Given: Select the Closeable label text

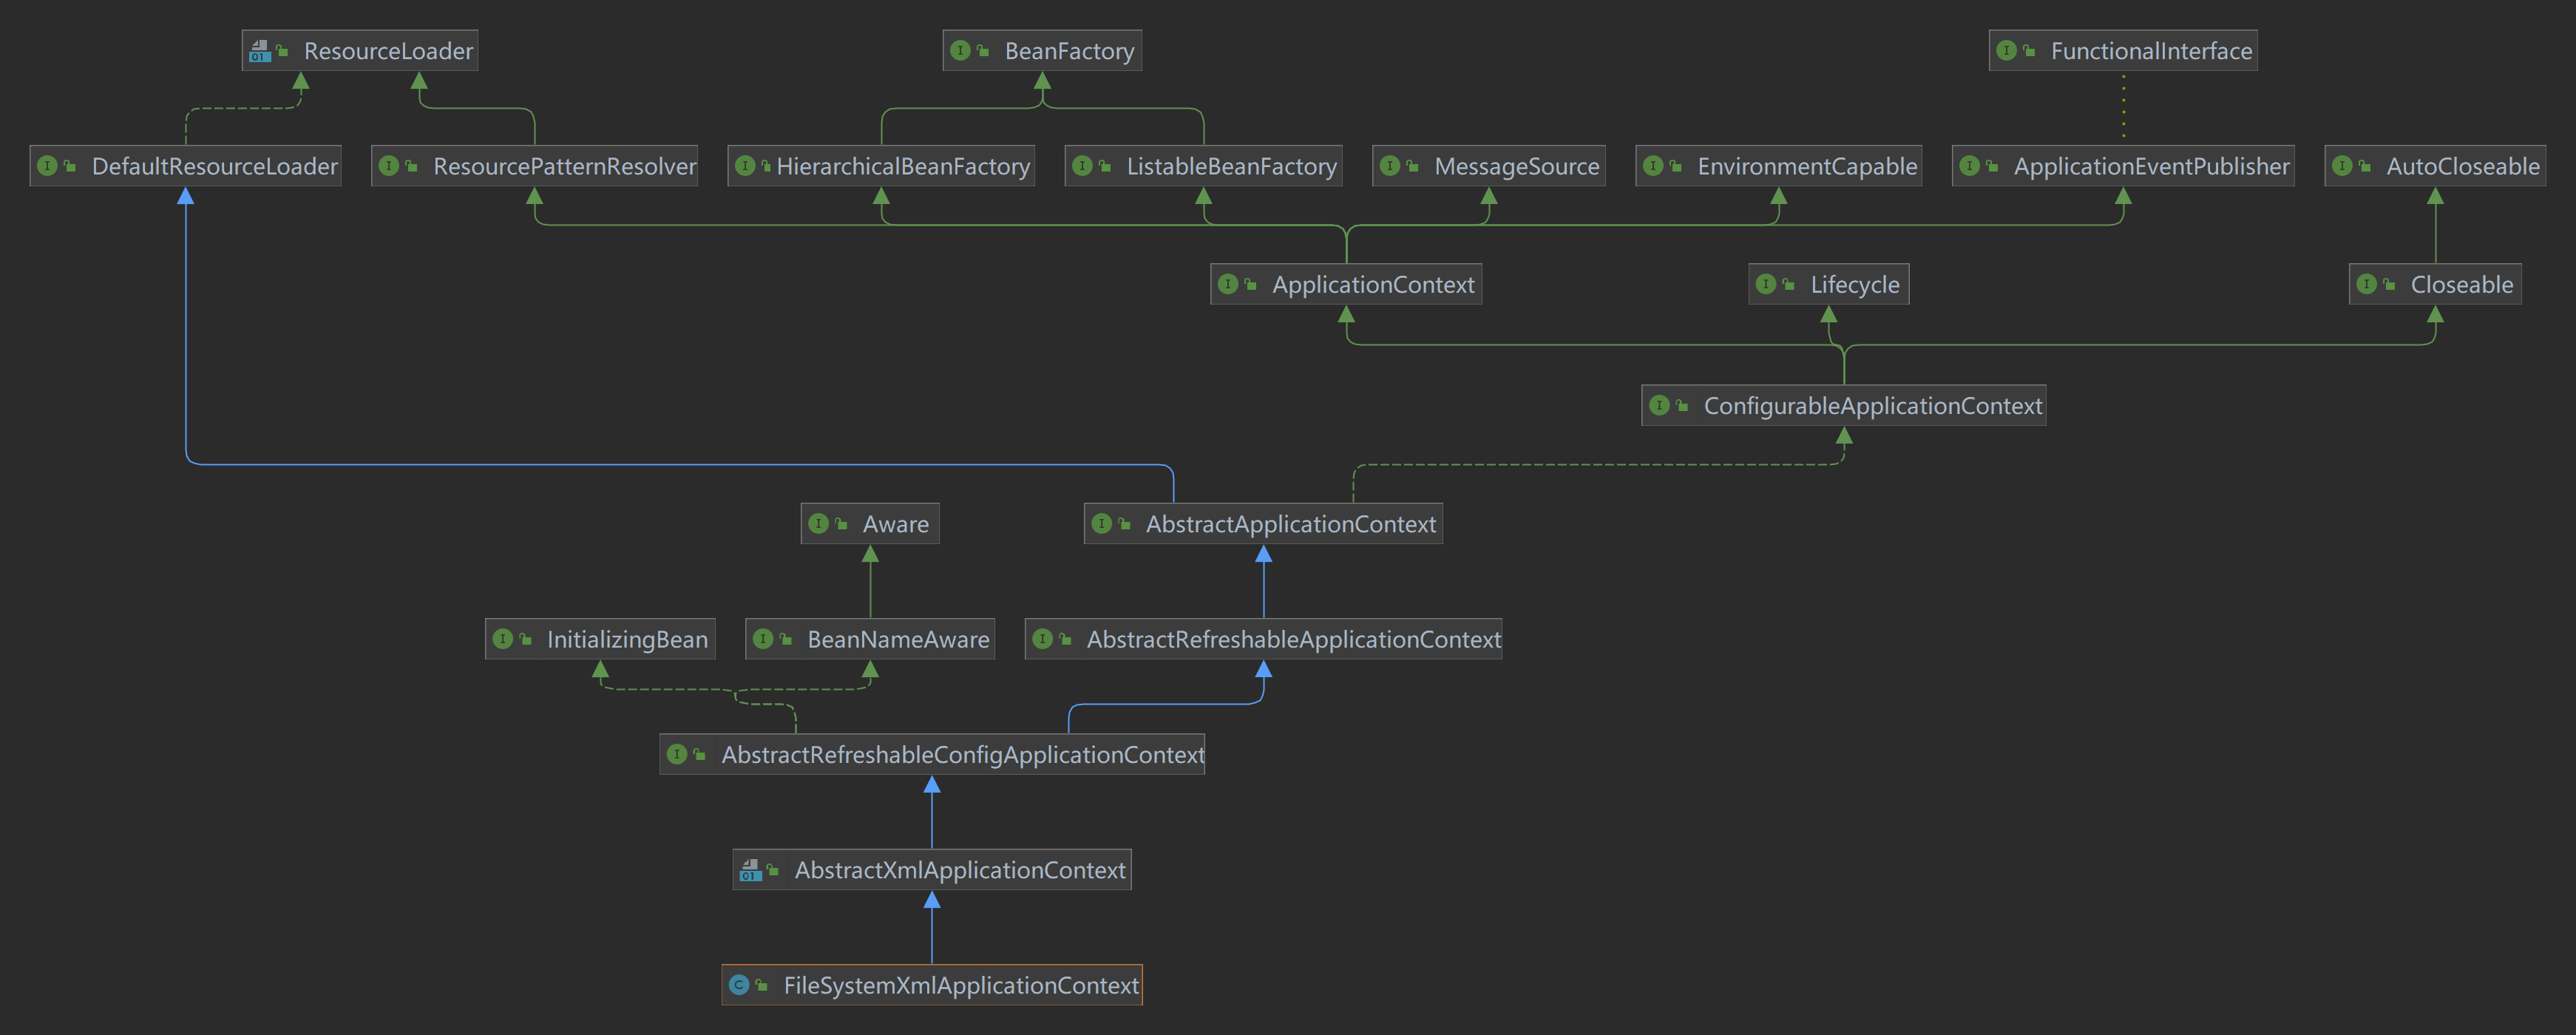Looking at the screenshot, I should tap(2462, 285).
